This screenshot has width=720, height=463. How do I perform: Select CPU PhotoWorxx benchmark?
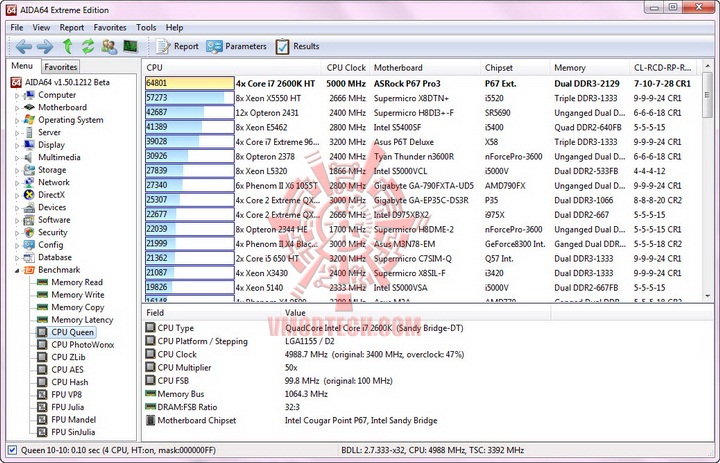[x=83, y=345]
